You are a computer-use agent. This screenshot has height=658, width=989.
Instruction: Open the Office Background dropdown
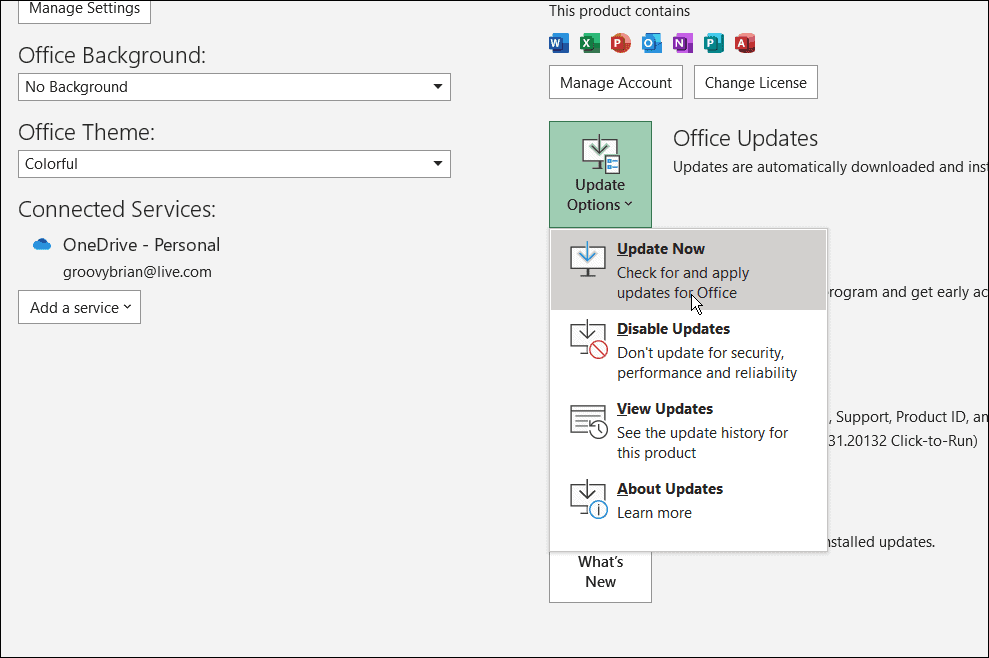click(234, 87)
